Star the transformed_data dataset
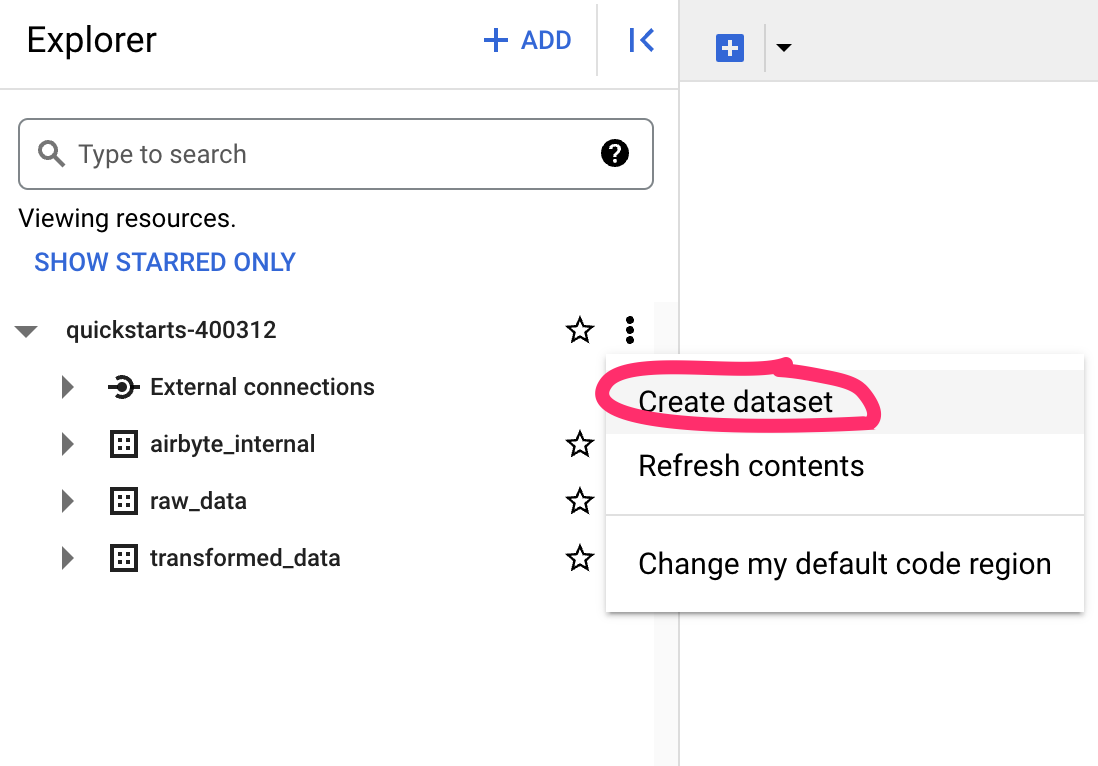This screenshot has height=766, width=1098. point(580,558)
